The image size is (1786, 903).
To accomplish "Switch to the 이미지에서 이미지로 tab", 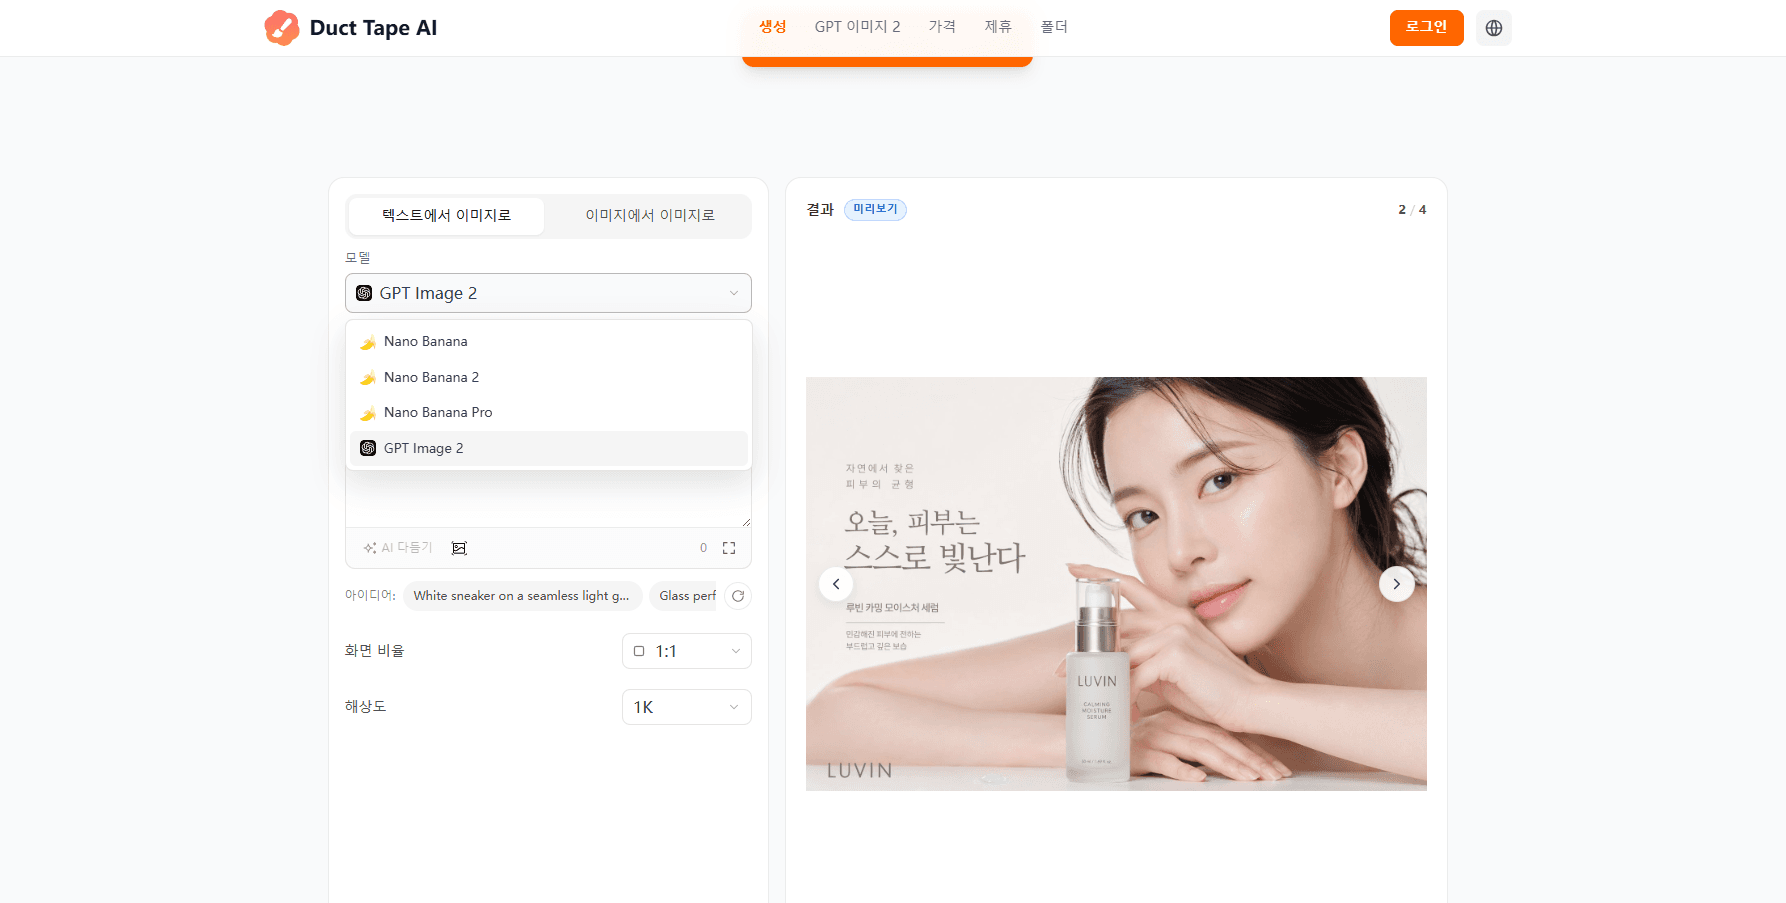I will tap(650, 216).
